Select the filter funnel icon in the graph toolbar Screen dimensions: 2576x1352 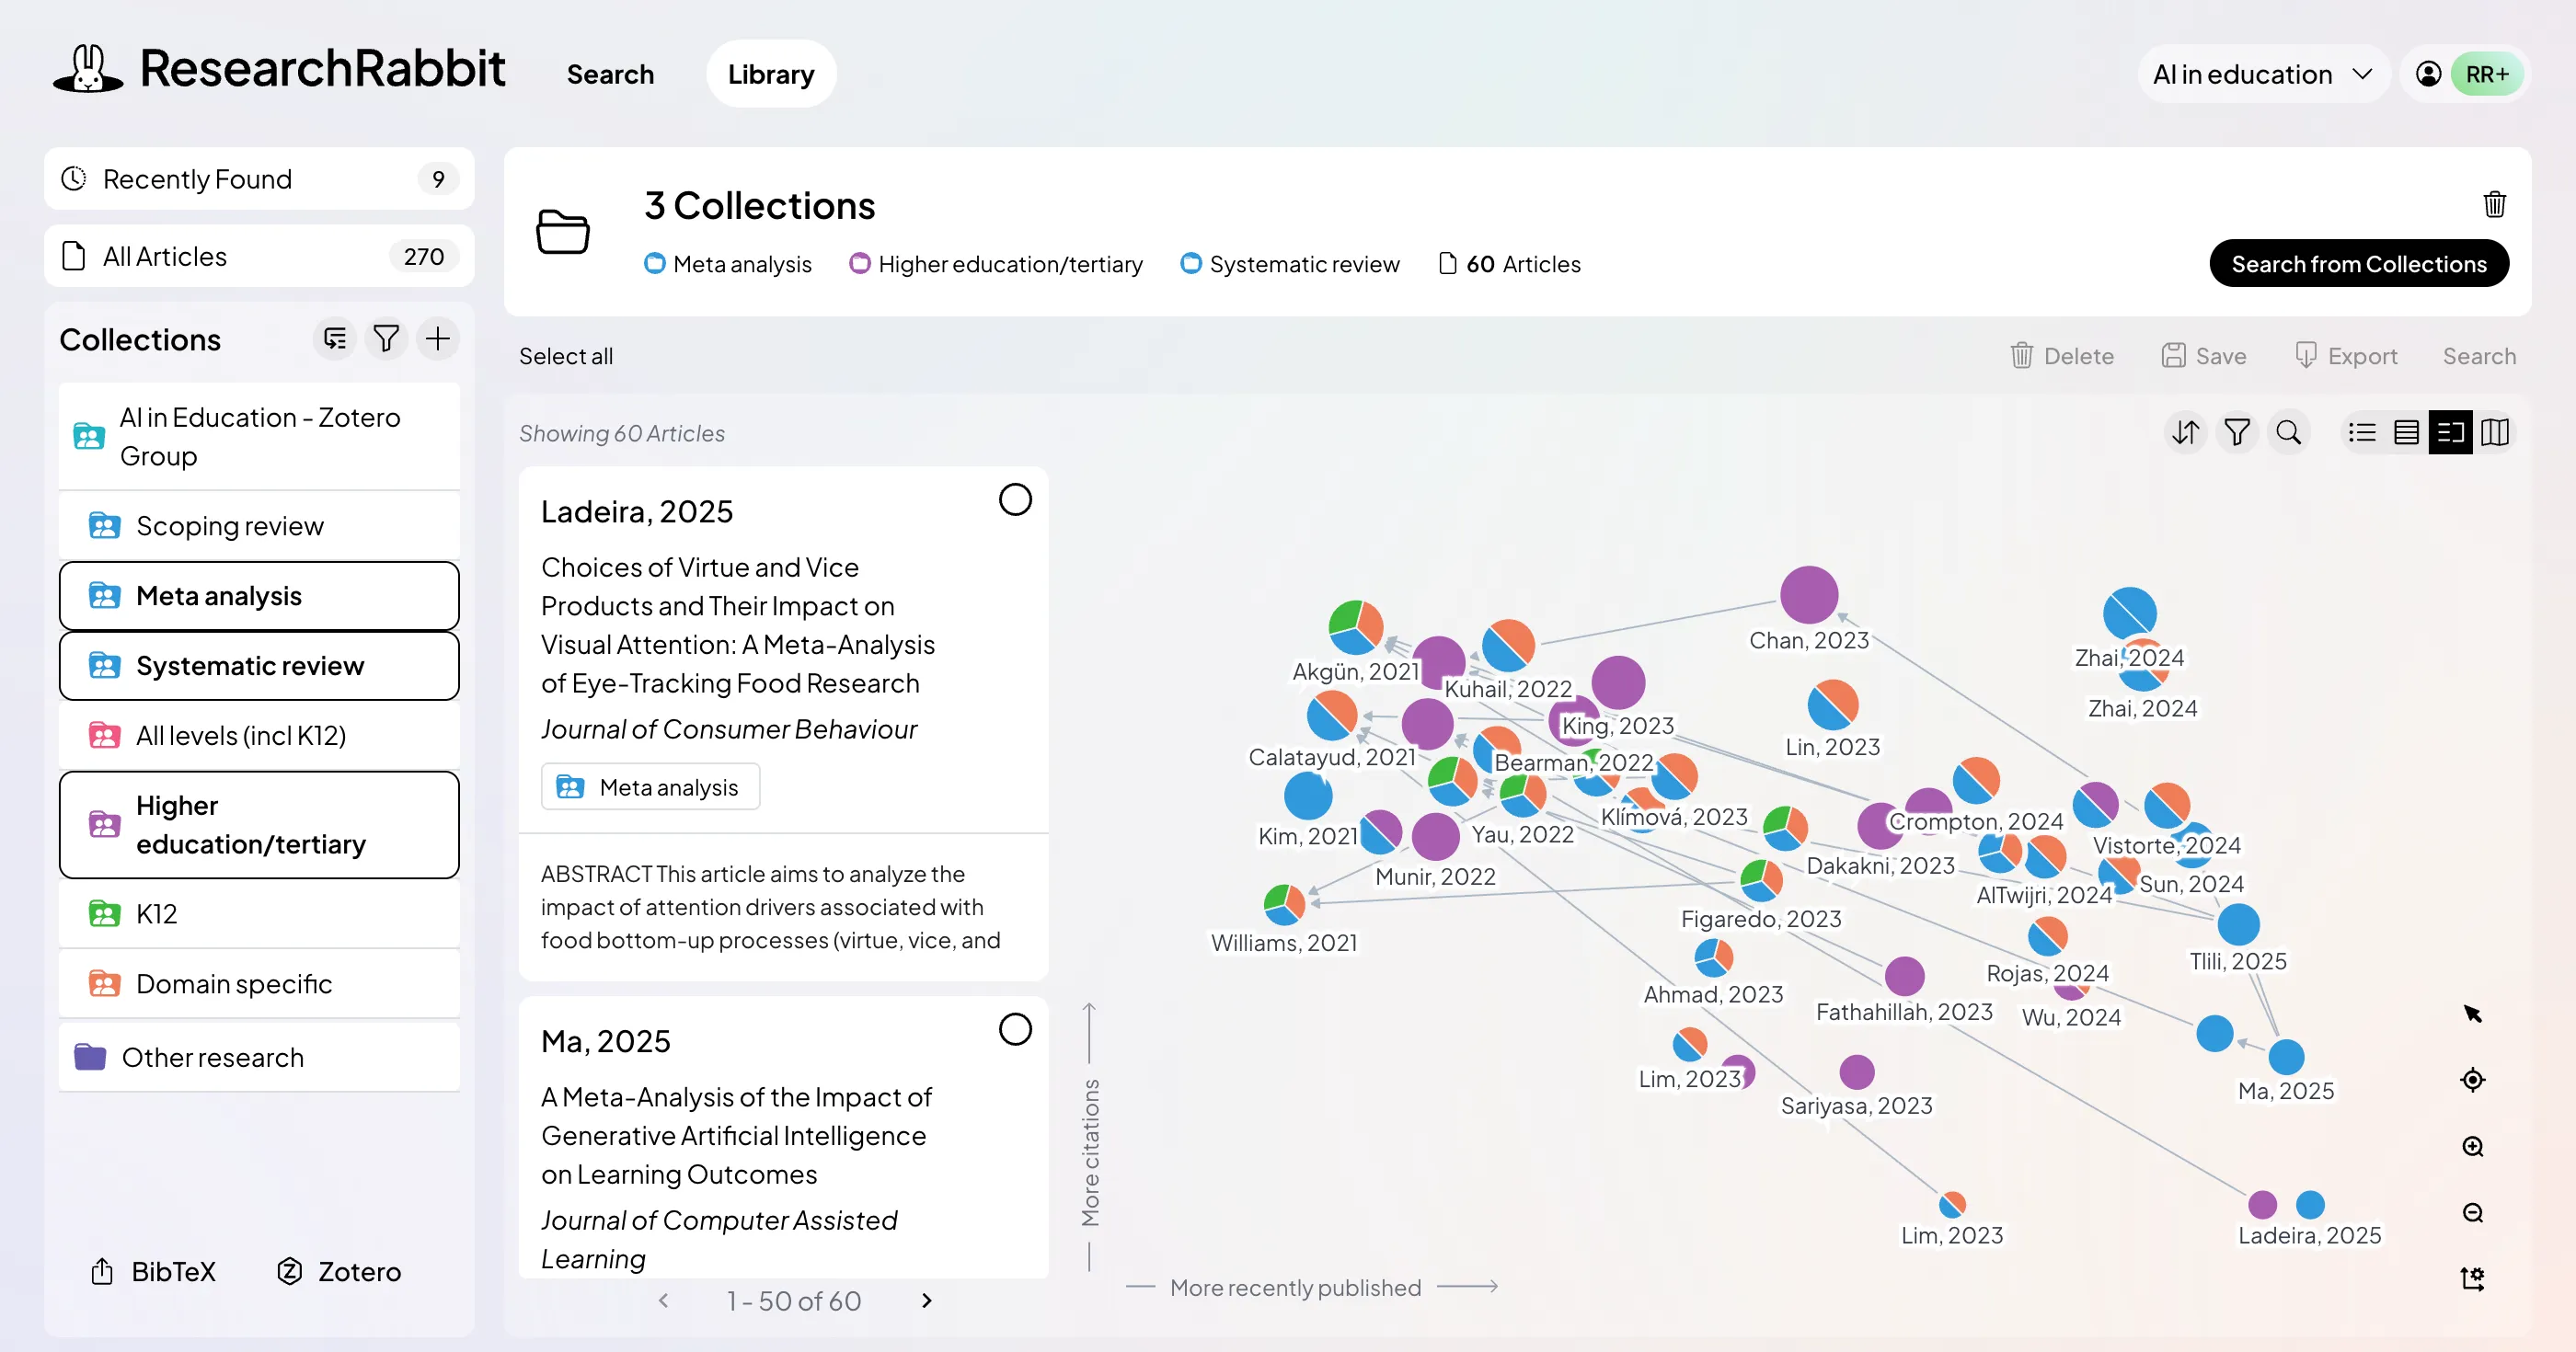[x=2237, y=432]
